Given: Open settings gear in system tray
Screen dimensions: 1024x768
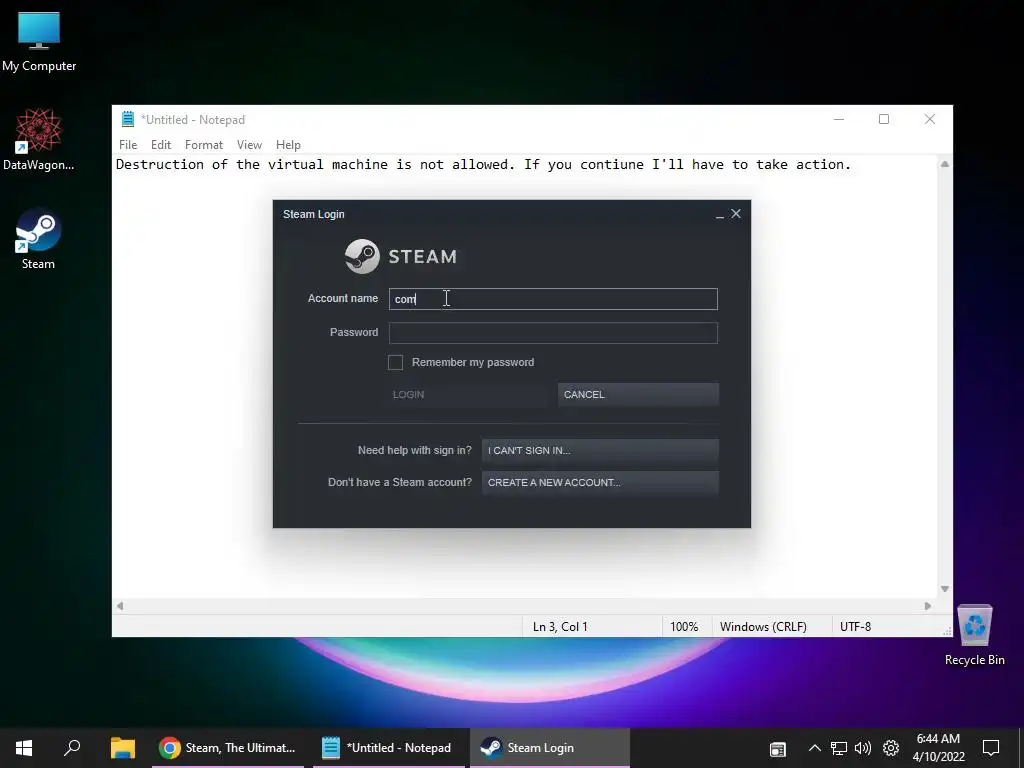Looking at the screenshot, I should click(891, 748).
